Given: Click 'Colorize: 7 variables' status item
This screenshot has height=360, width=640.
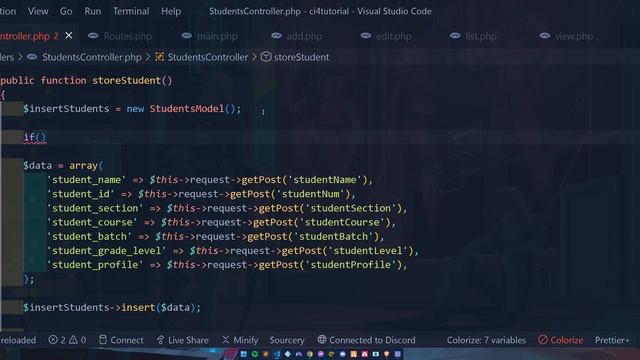Looking at the screenshot, I should pyautogui.click(x=486, y=340).
